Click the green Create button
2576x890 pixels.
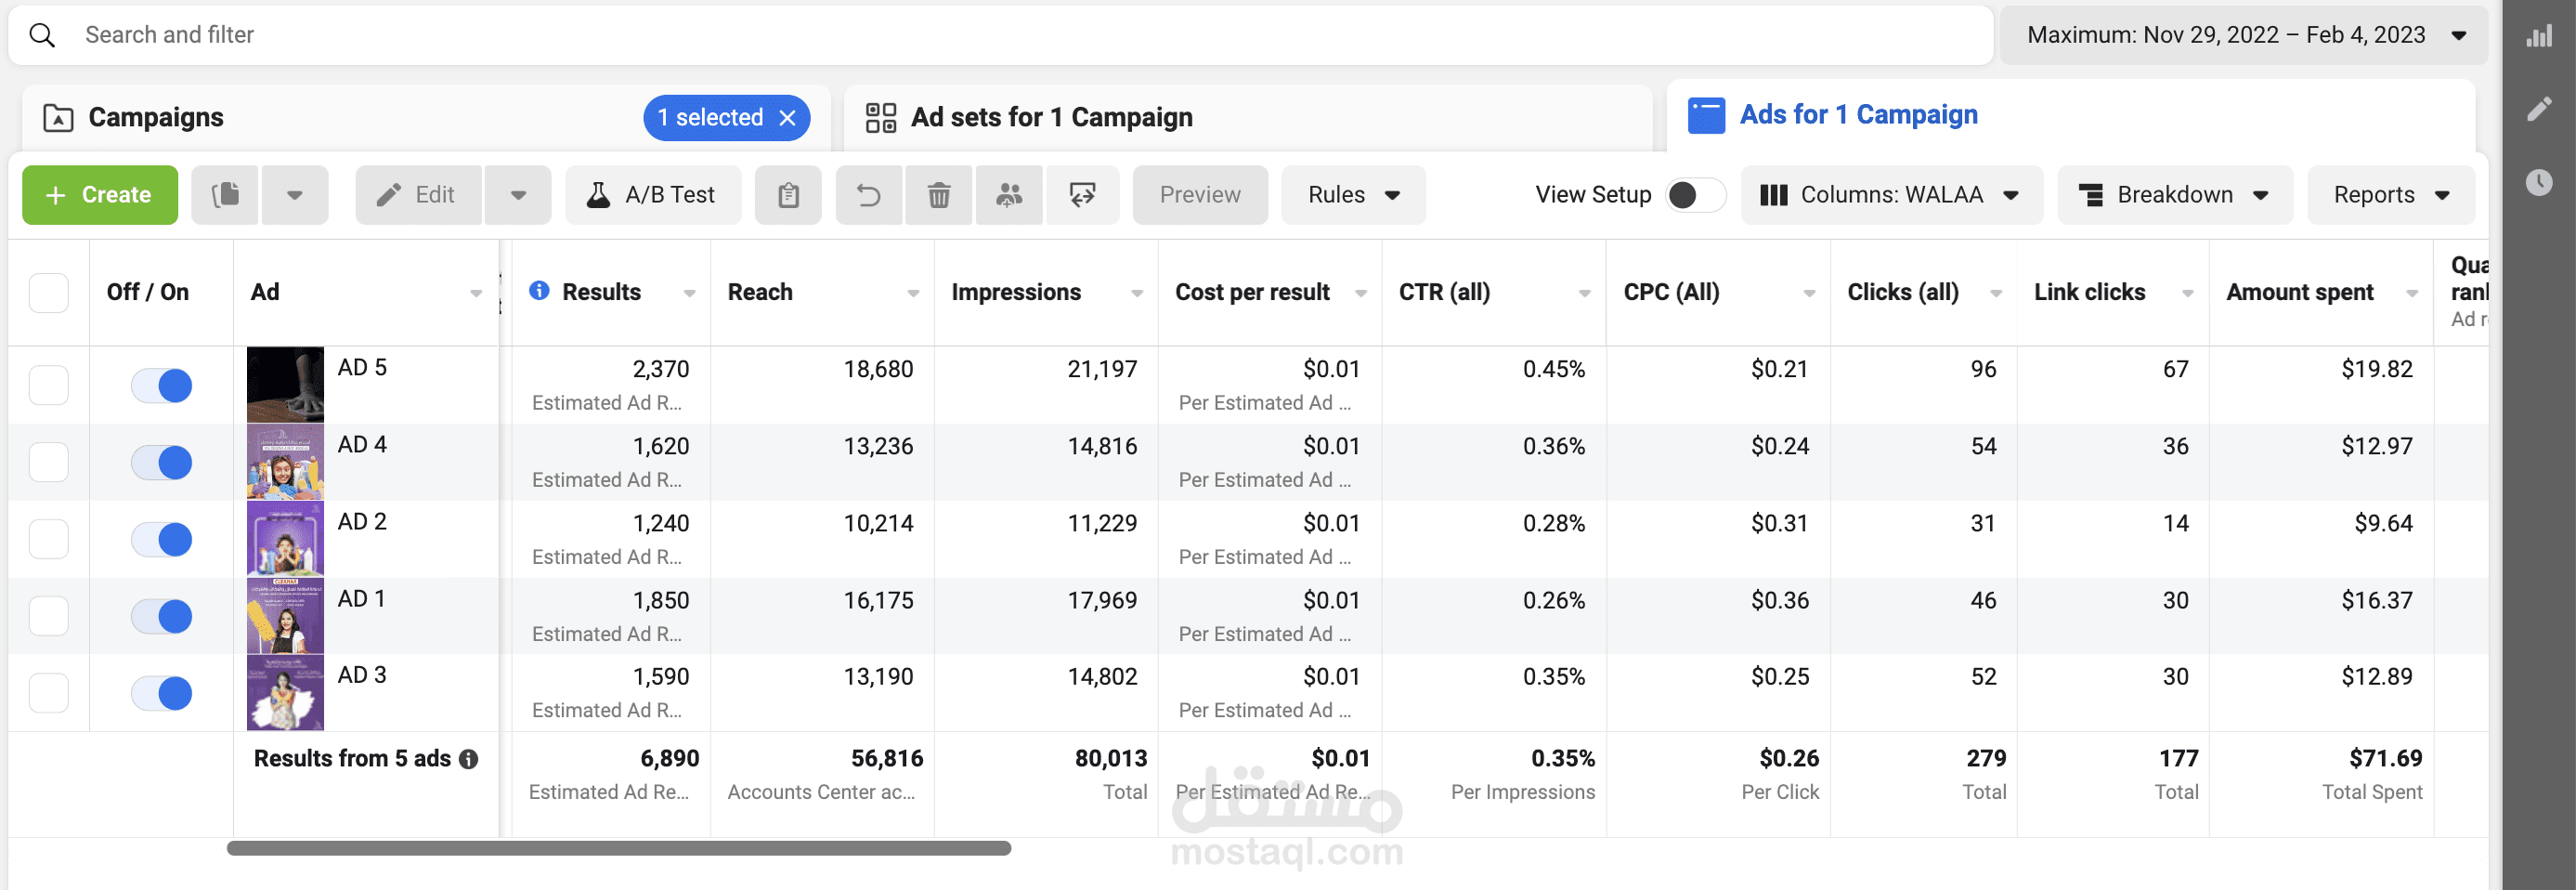point(100,195)
